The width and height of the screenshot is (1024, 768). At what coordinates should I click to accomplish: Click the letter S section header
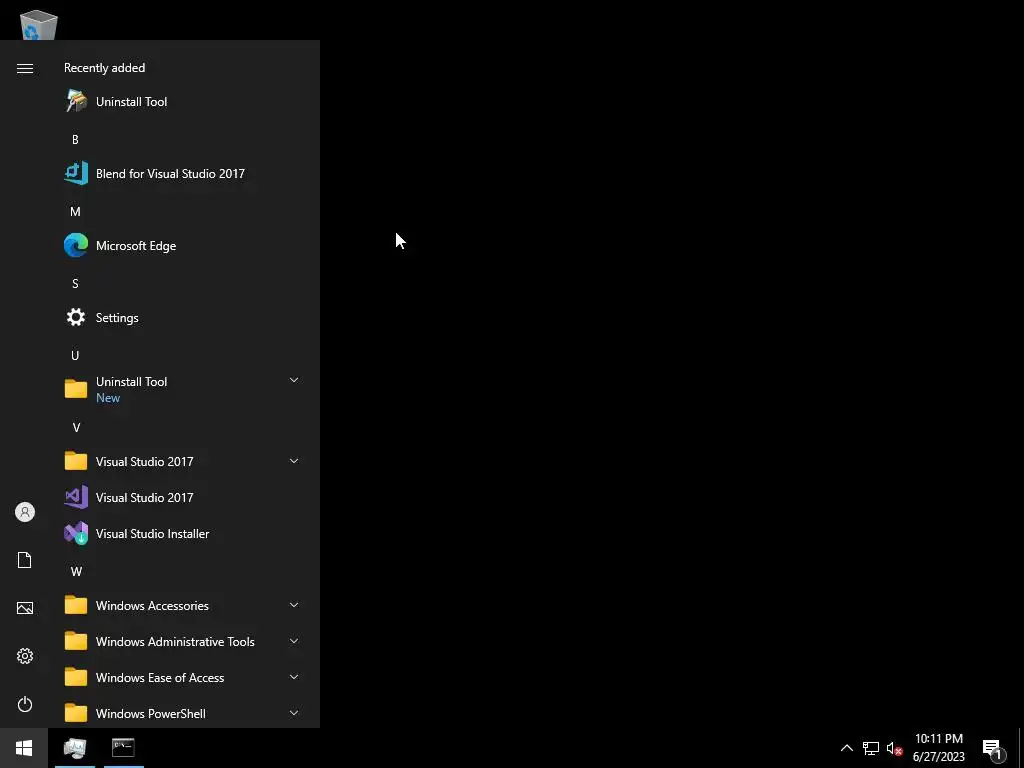[75, 283]
